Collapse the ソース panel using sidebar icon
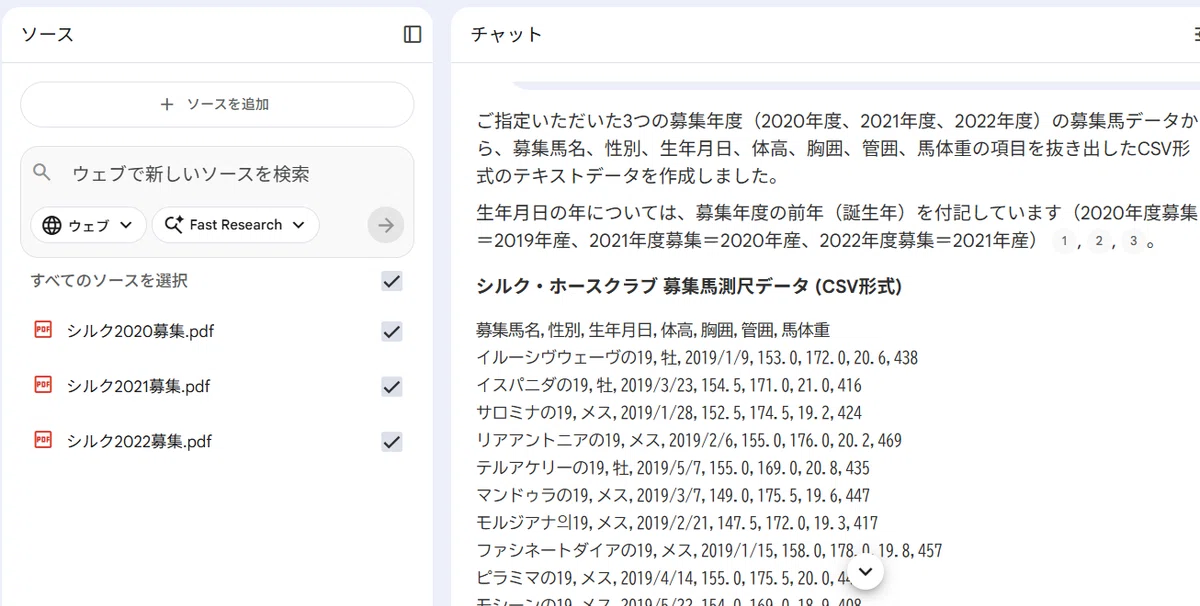This screenshot has width=1200, height=606. point(412,34)
